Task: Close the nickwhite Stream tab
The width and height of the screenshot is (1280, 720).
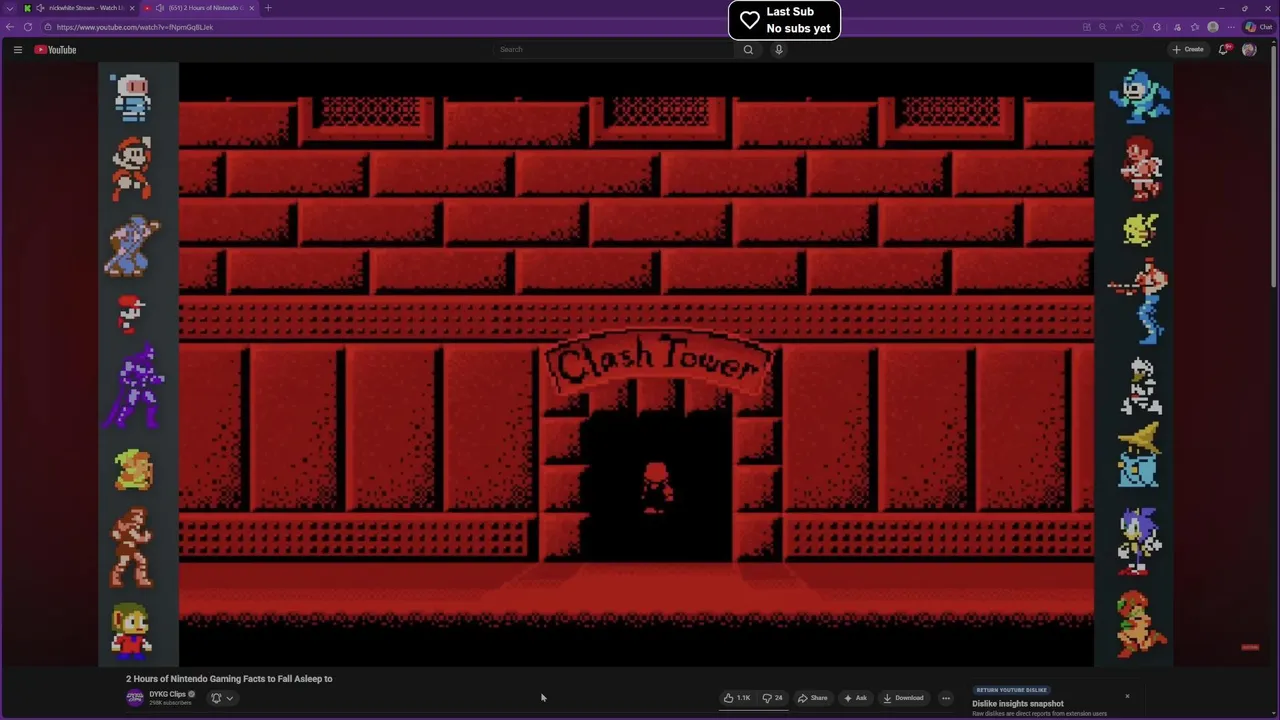Action: (x=132, y=8)
